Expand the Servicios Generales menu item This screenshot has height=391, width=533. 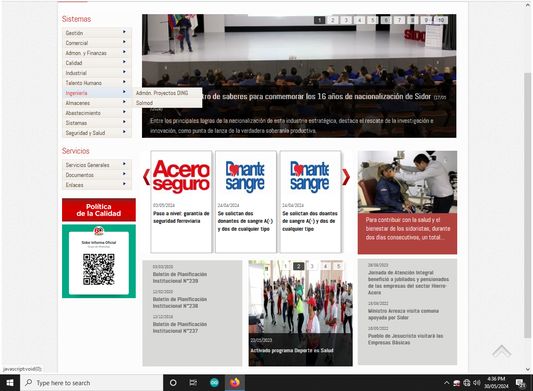[x=97, y=165]
